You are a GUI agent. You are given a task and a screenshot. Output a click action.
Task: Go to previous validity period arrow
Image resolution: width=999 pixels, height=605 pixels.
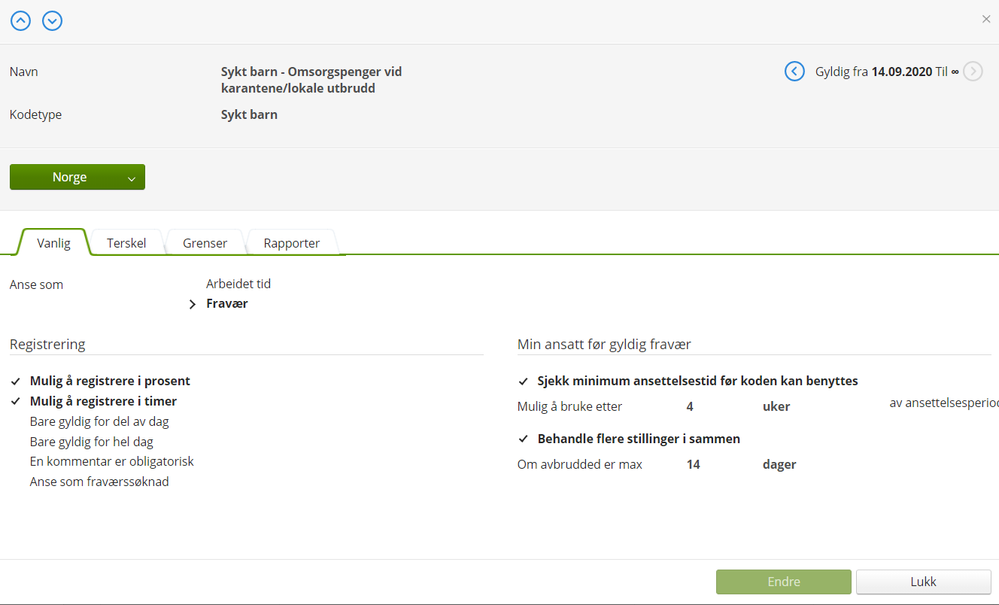point(794,72)
